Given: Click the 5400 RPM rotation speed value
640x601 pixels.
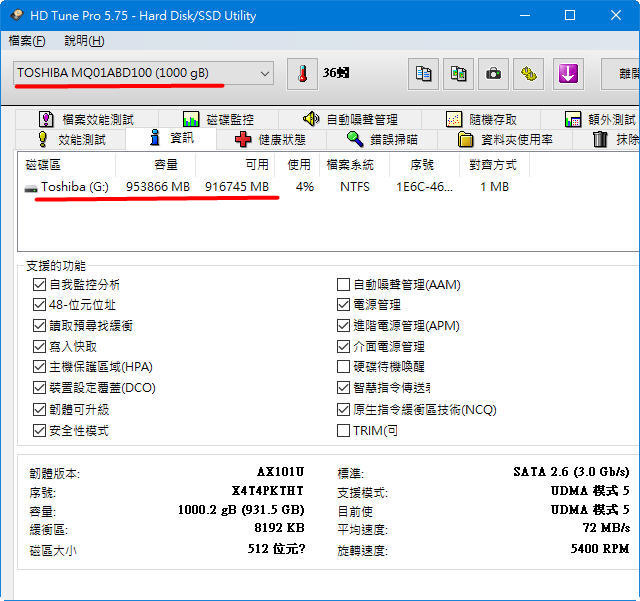Looking at the screenshot, I should [600, 548].
